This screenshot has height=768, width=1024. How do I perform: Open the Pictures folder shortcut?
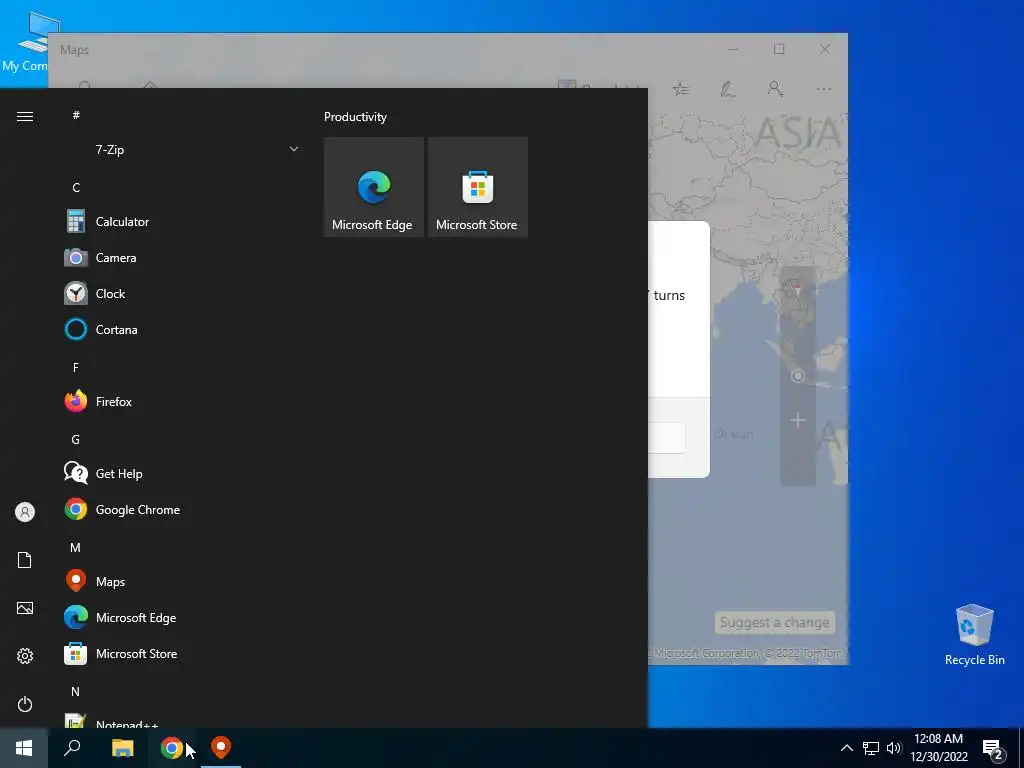(25, 608)
